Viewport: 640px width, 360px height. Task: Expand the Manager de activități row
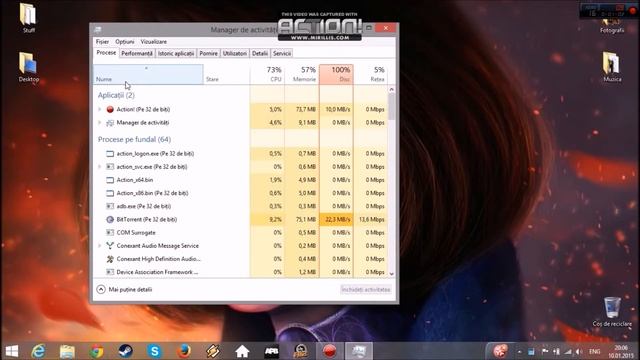[100, 122]
